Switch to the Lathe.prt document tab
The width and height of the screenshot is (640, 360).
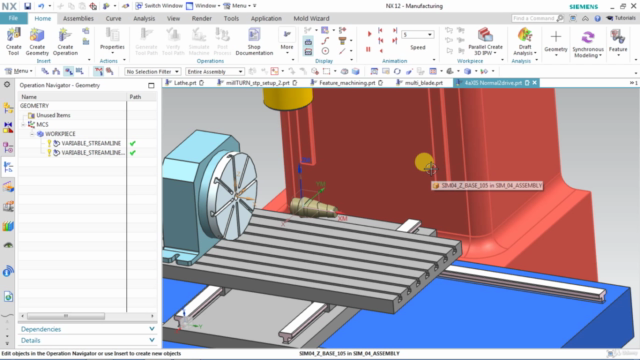(185, 83)
